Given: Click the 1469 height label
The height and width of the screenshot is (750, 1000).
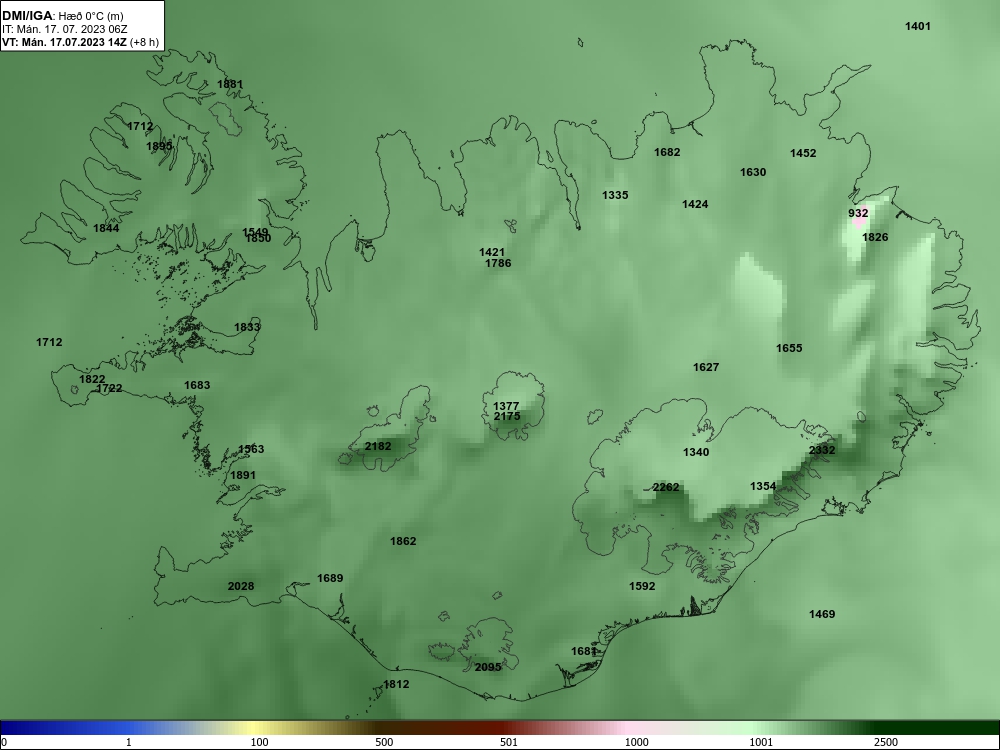Looking at the screenshot, I should (x=822, y=614).
